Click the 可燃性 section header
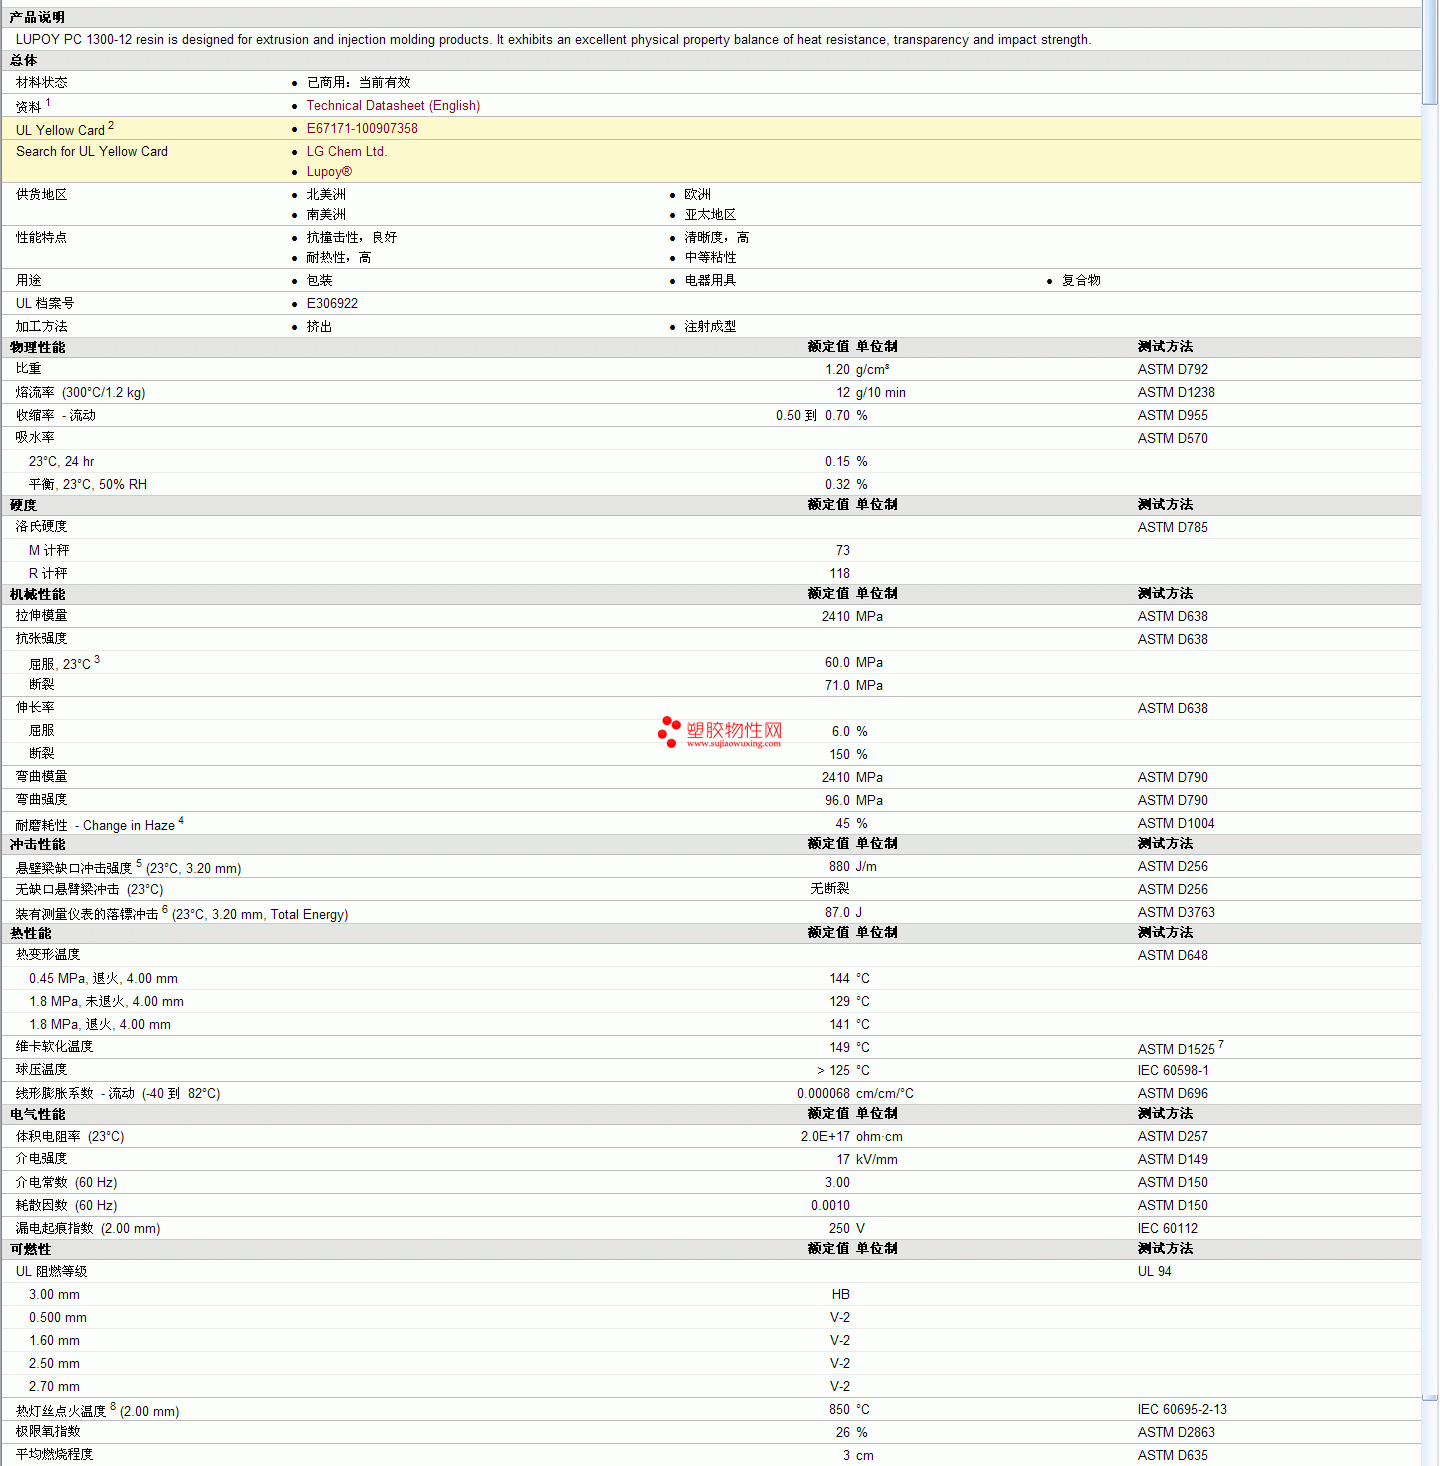This screenshot has height=1466, width=1440. coord(30,1249)
